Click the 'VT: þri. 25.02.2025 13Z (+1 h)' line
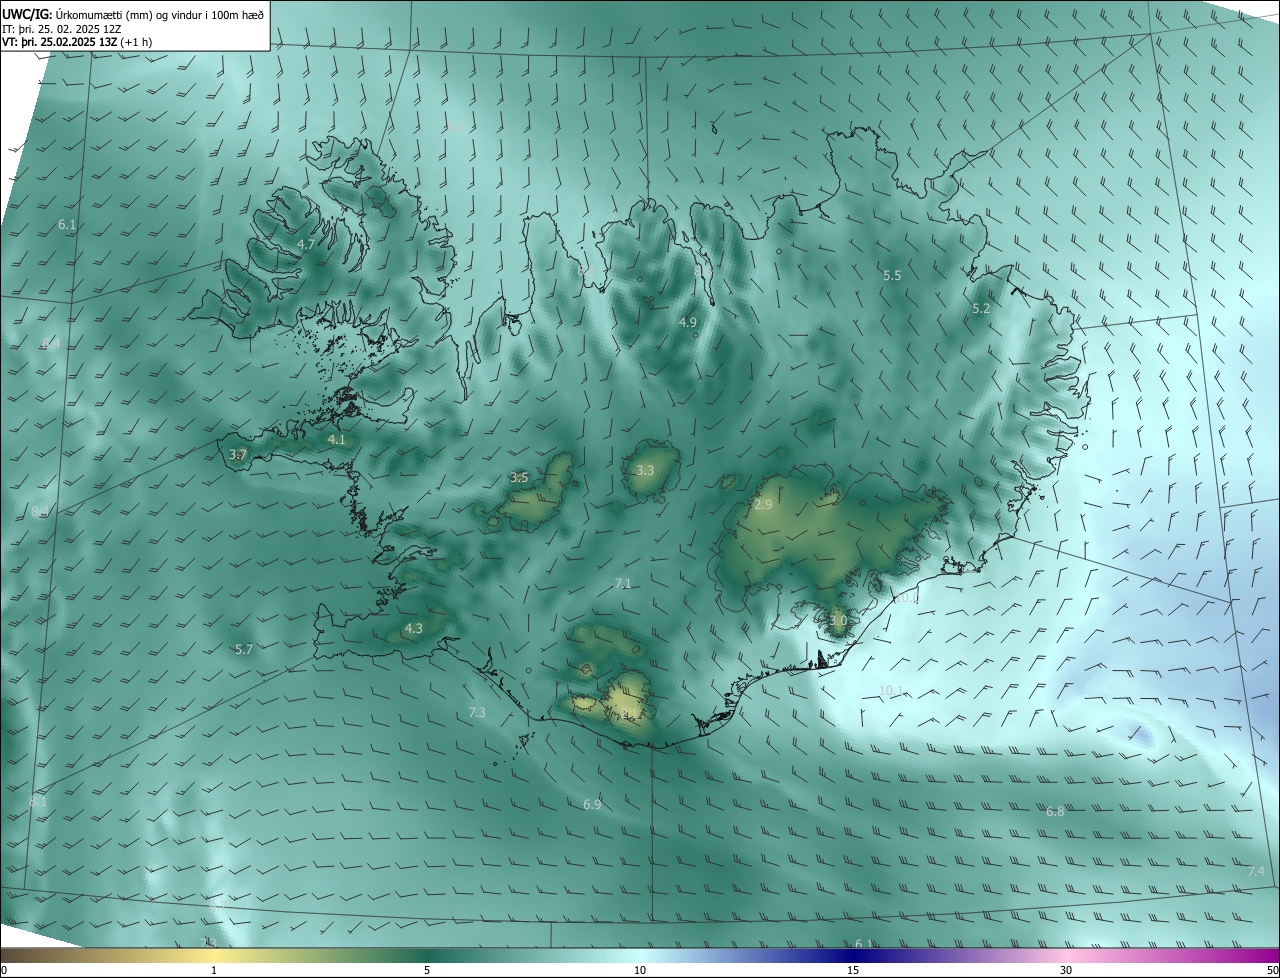 (x=76, y=43)
